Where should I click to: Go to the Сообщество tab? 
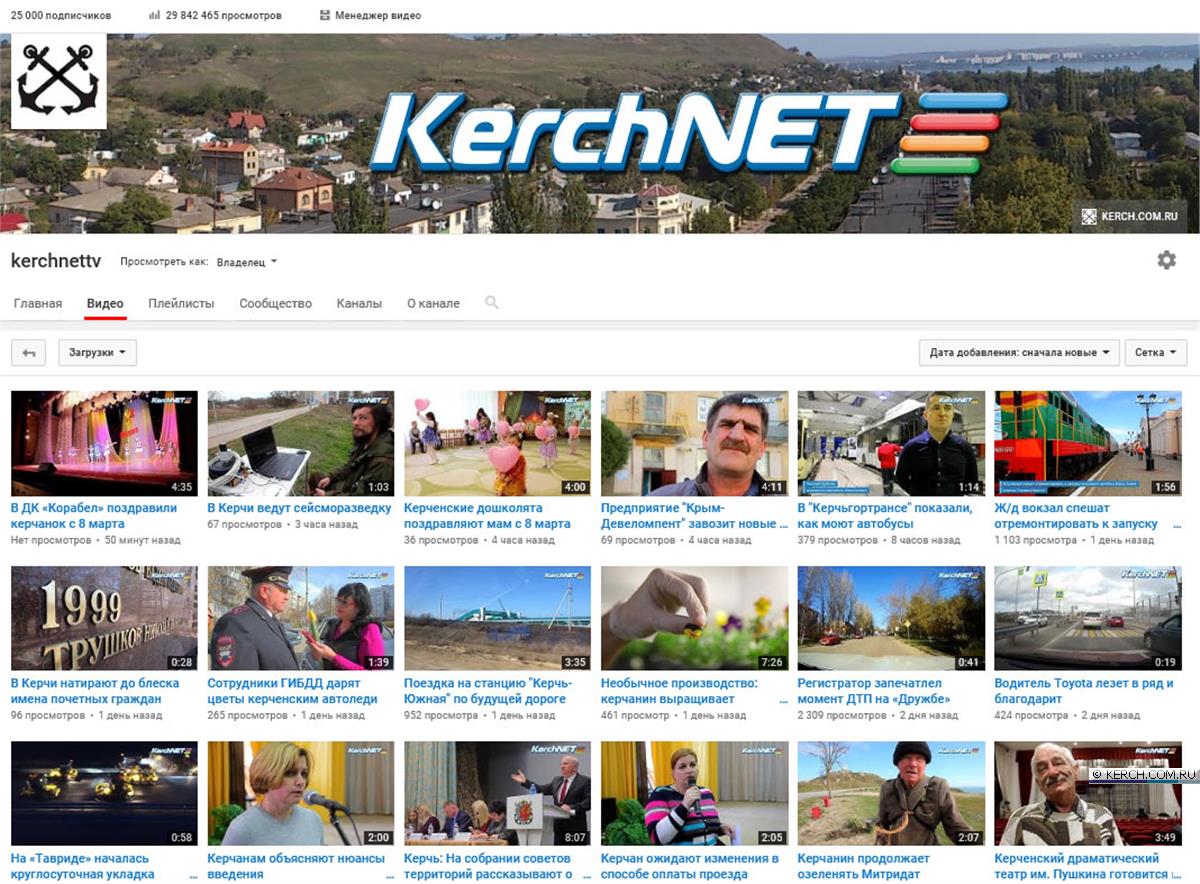coord(276,304)
